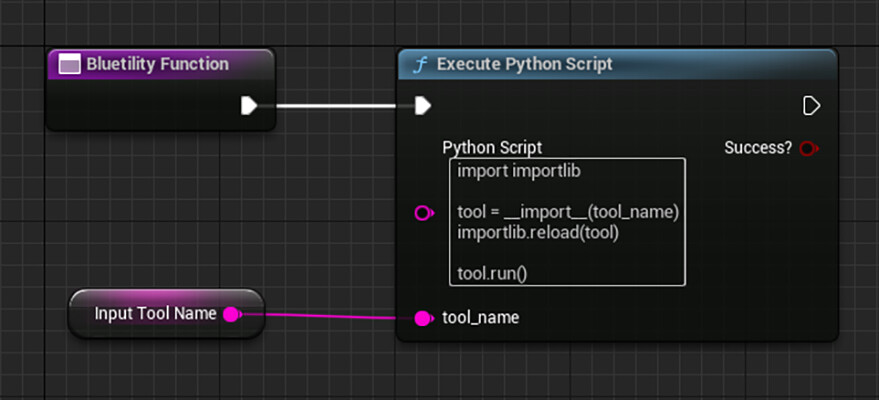Image resolution: width=879 pixels, height=400 pixels.
Task: Click the Bluetility Function node icon
Action: (x=69, y=65)
